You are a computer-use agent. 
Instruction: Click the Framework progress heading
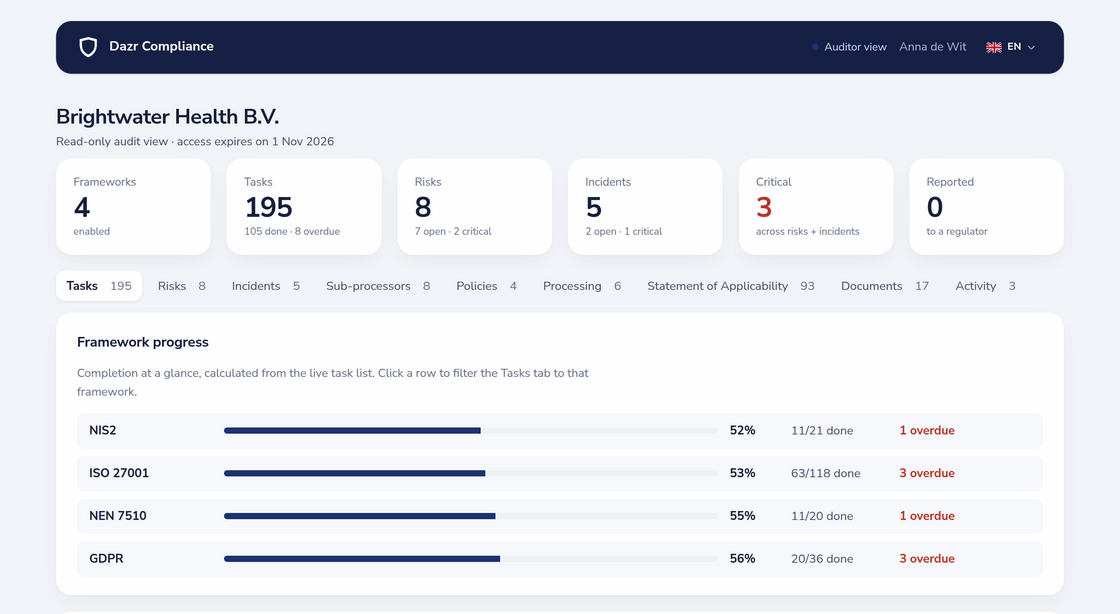click(x=143, y=342)
